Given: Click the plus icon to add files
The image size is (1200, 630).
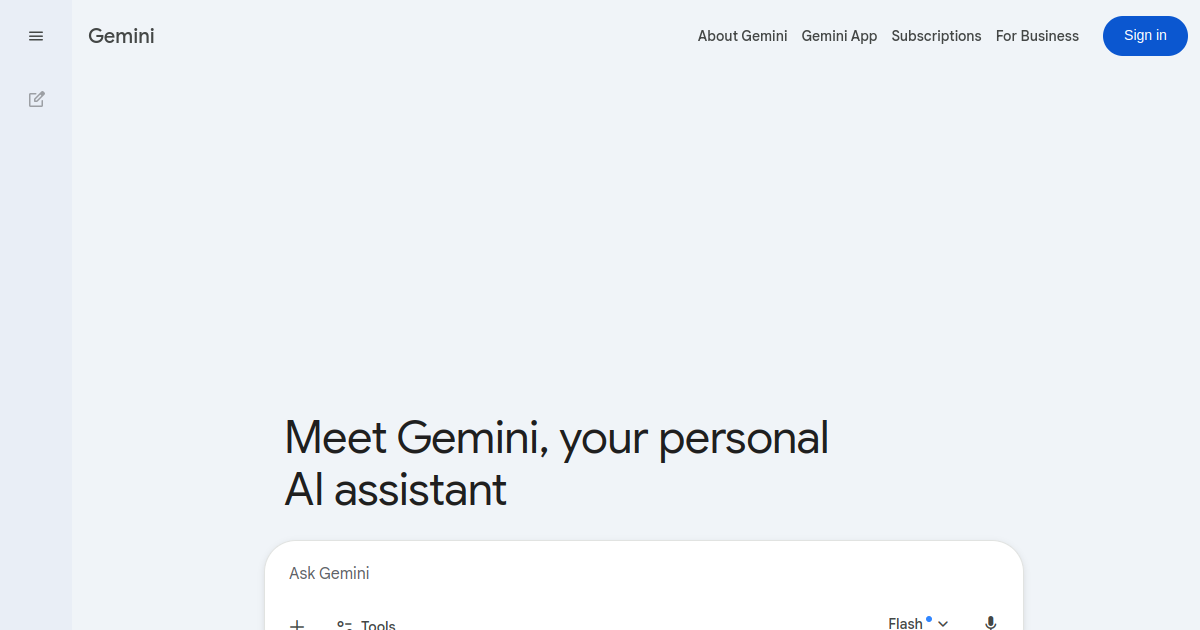Looking at the screenshot, I should (x=297, y=624).
